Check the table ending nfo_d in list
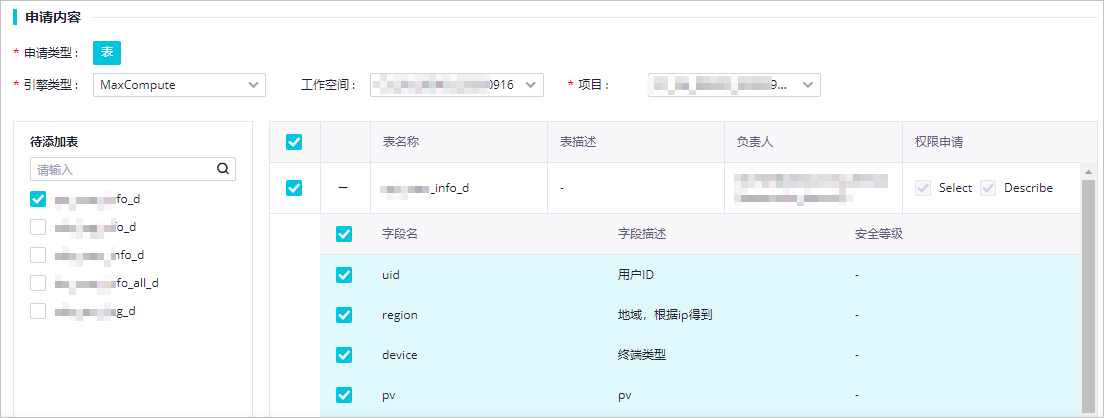Screen dimensions: 1104x418 pyautogui.click(x=38, y=255)
